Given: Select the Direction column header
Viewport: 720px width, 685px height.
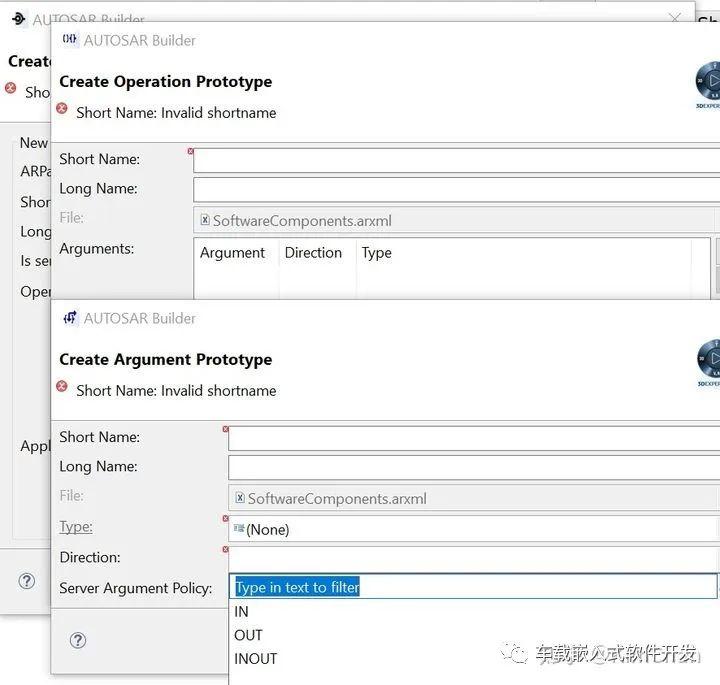Looking at the screenshot, I should point(313,253).
